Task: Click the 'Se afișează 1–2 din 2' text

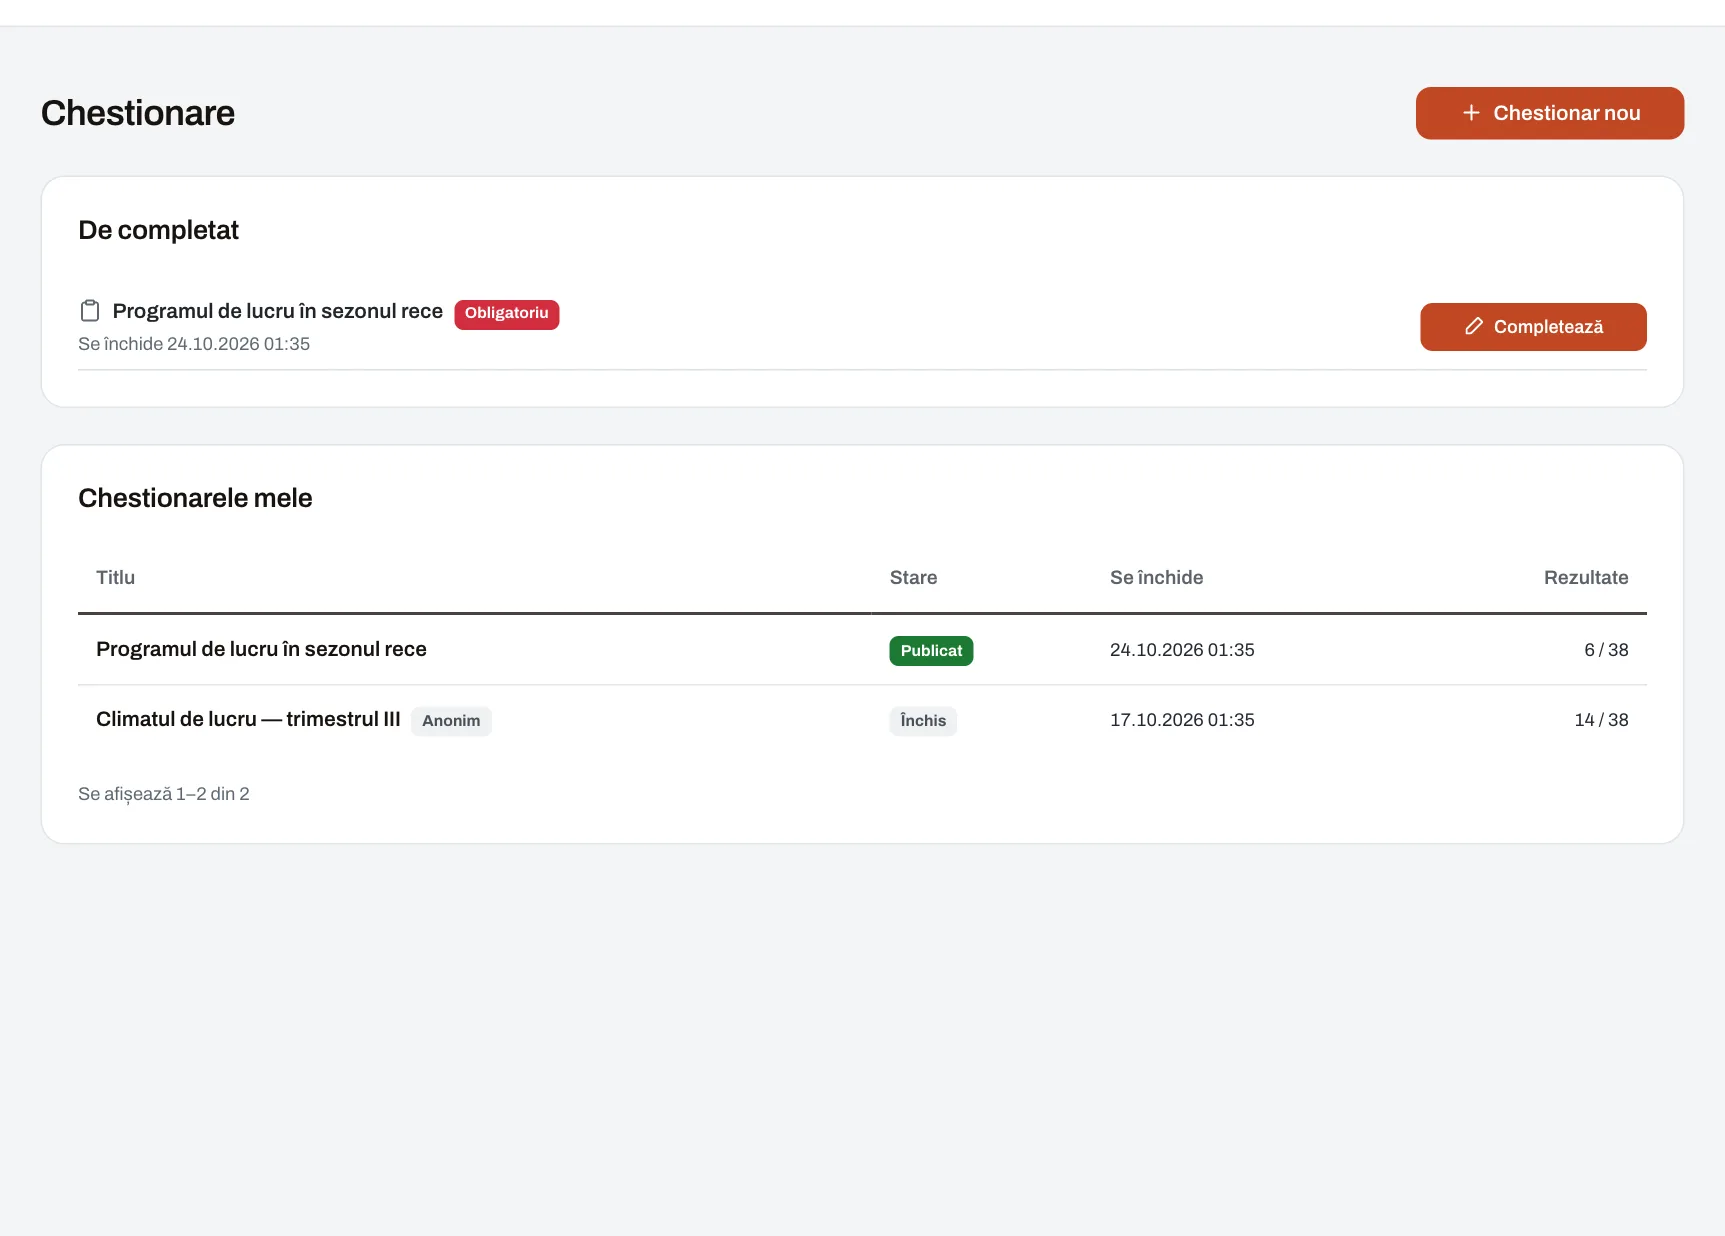Action: [x=164, y=794]
